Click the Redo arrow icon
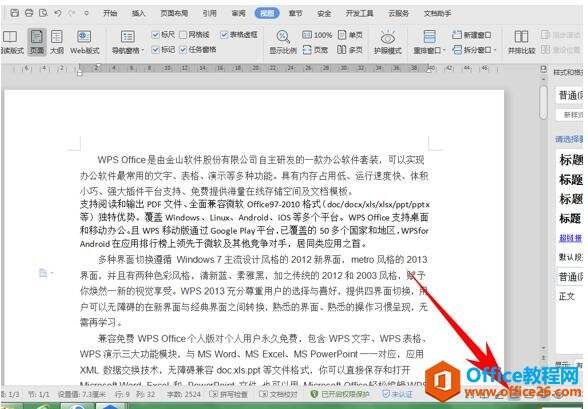Viewport: 588px width, 409px height. click(x=71, y=13)
